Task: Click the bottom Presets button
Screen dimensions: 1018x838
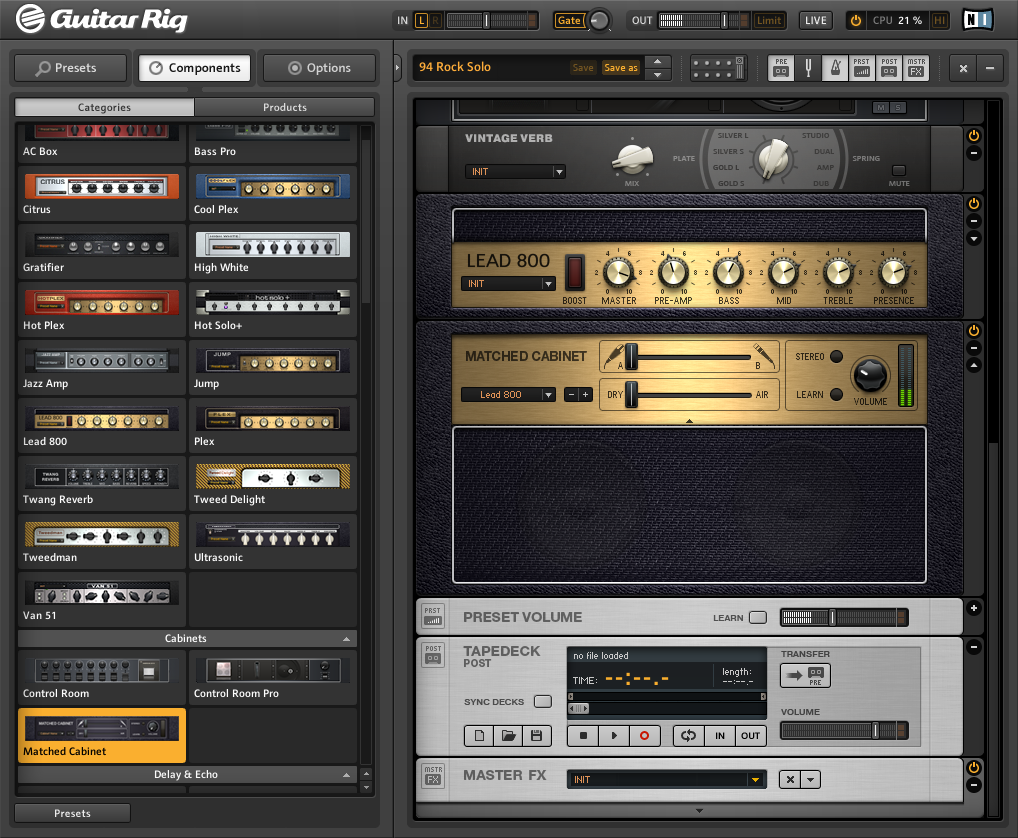Action: (72, 813)
